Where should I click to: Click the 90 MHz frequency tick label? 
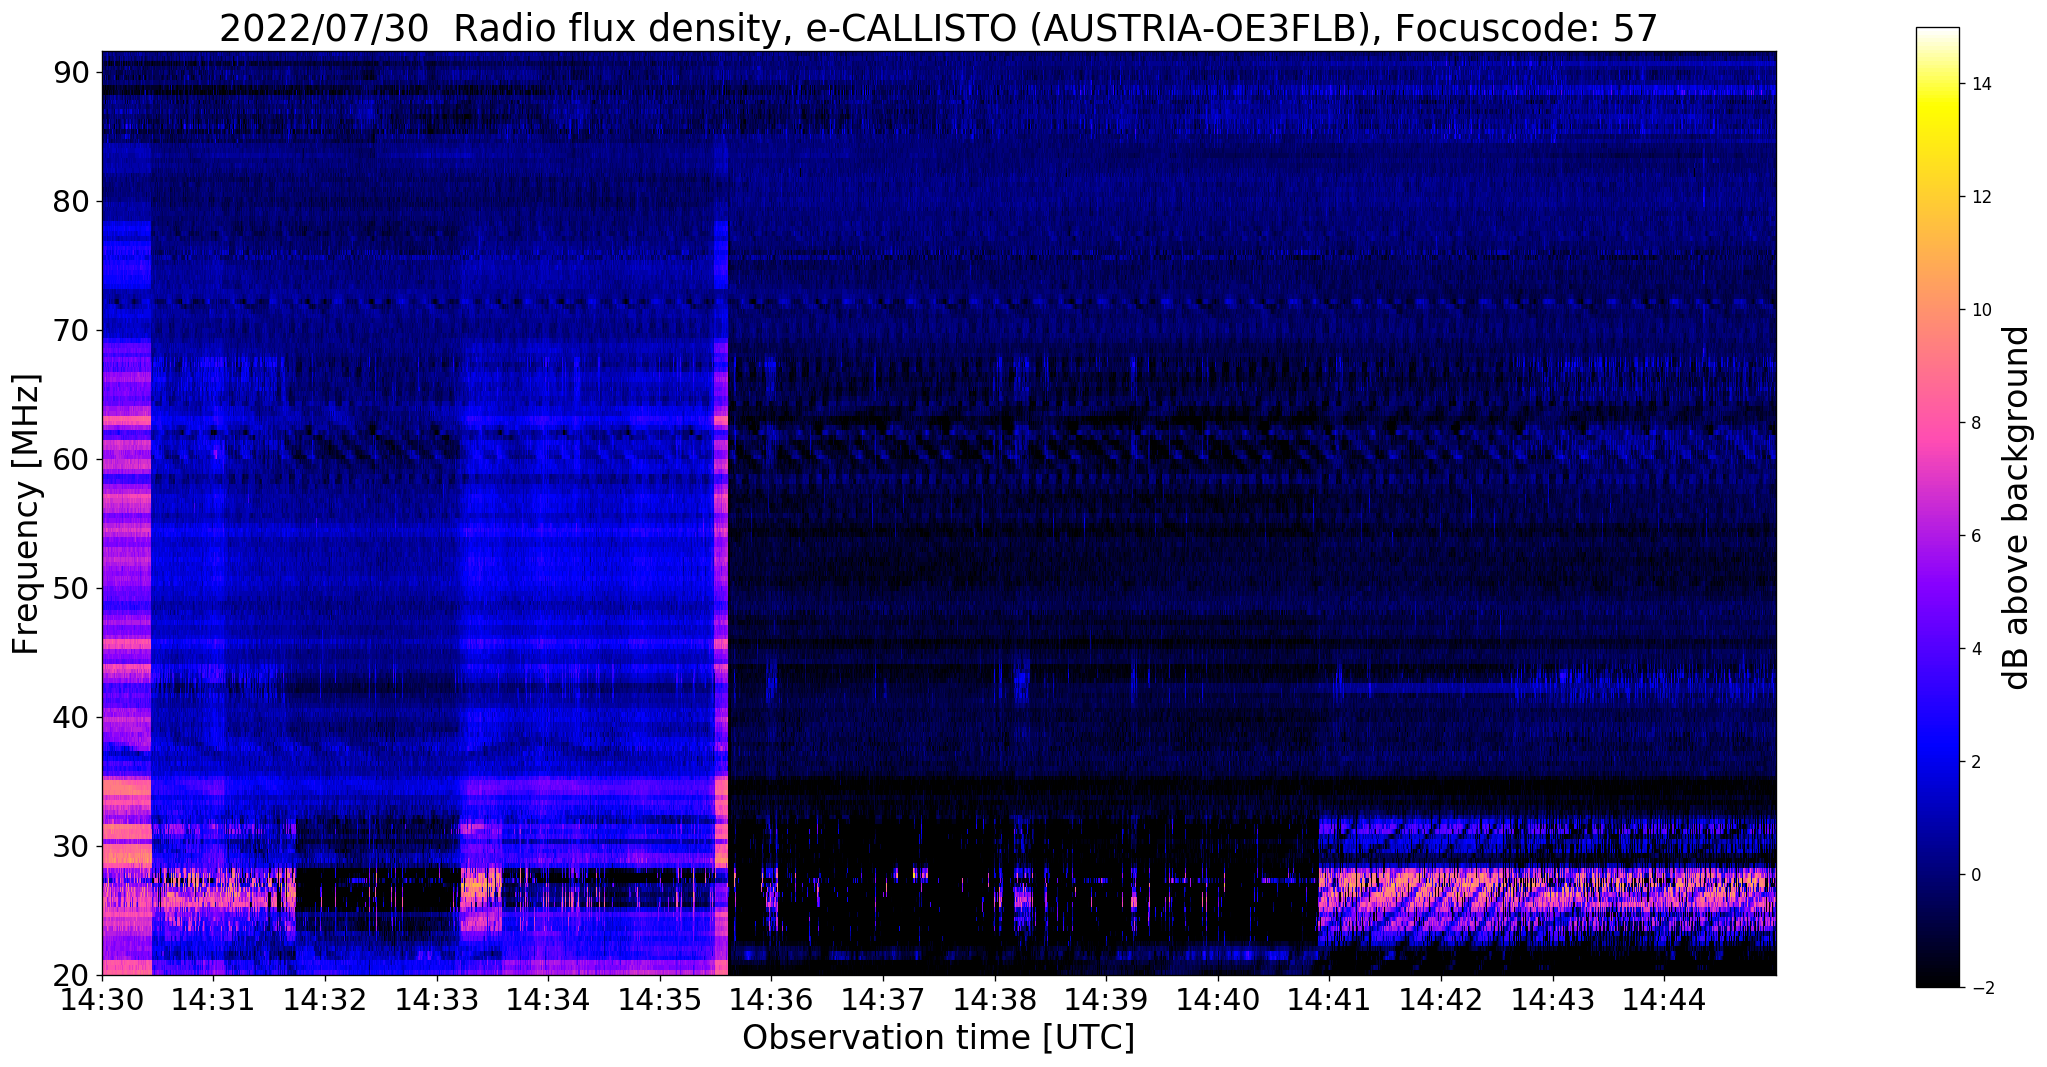click(70, 73)
